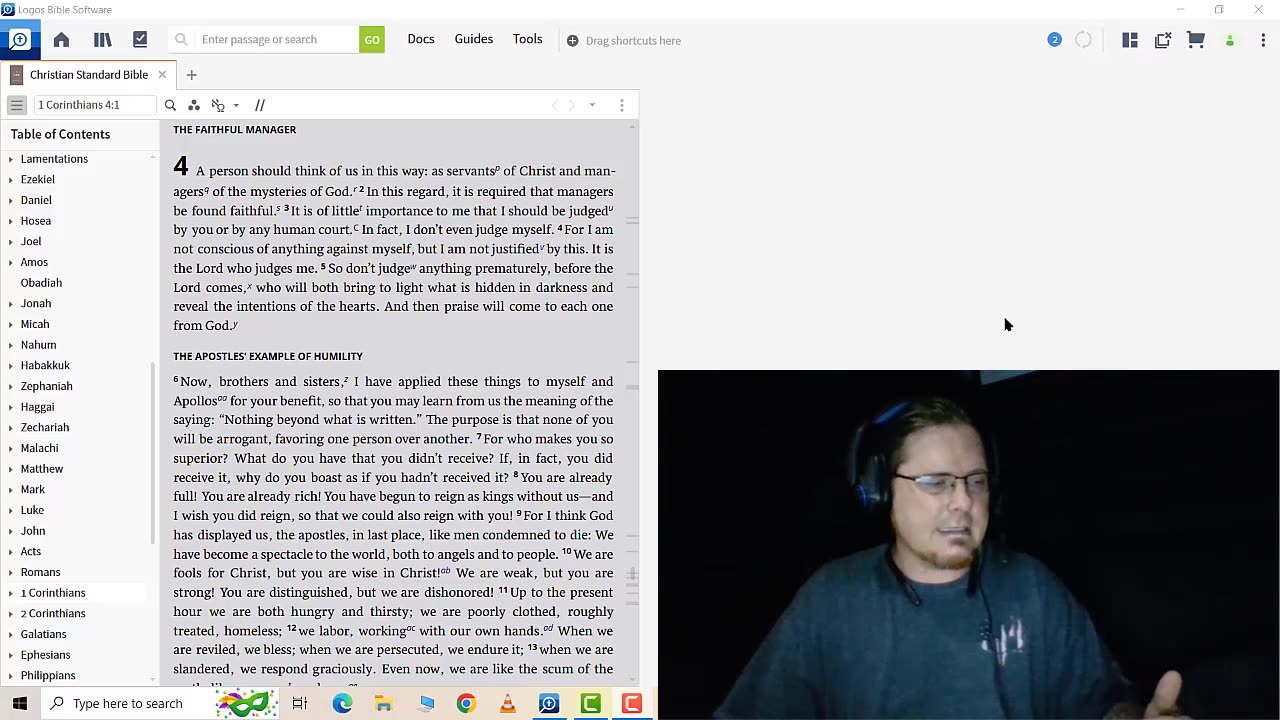The width and height of the screenshot is (1280, 720).
Task: Go back with the left arrow
Action: pyautogui.click(x=556, y=105)
